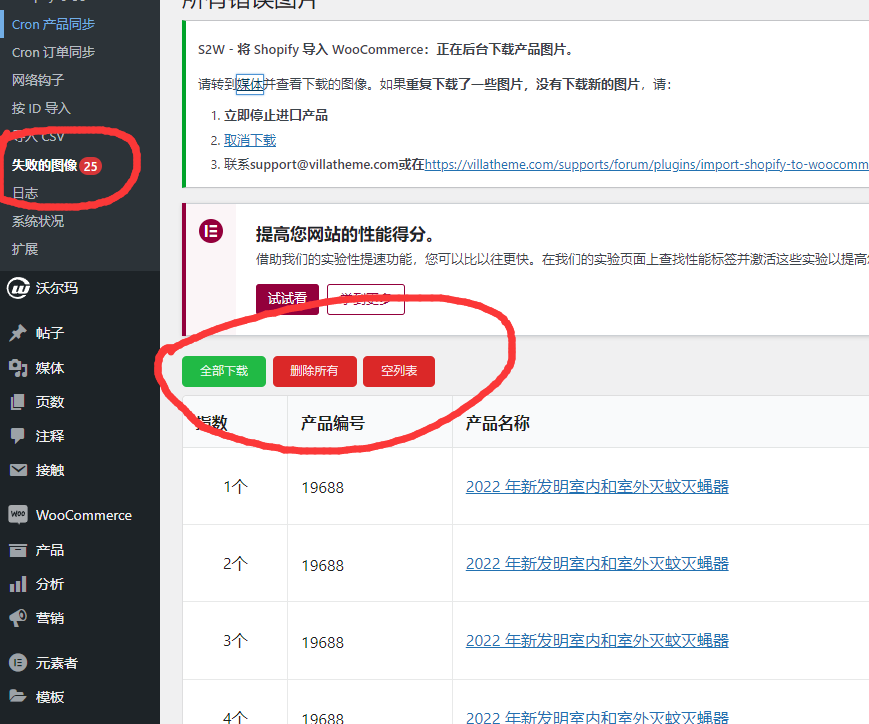
Task: Open the 注释 menu label
Action: [x=50, y=436]
